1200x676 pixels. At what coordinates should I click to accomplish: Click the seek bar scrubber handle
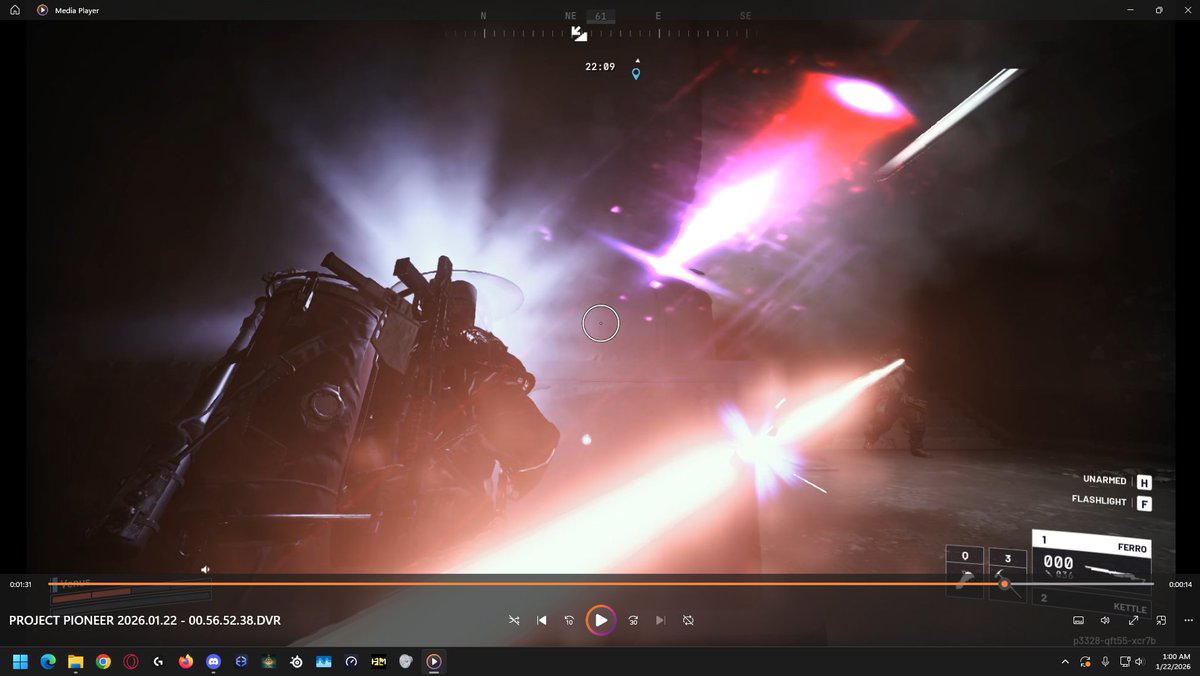[x=1004, y=584]
